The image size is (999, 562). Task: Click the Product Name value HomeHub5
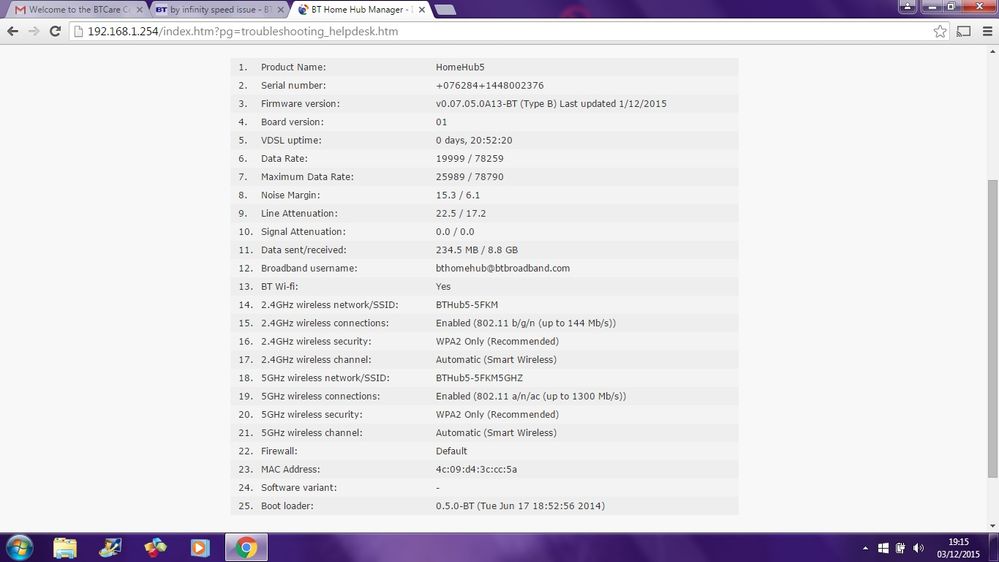pos(460,67)
